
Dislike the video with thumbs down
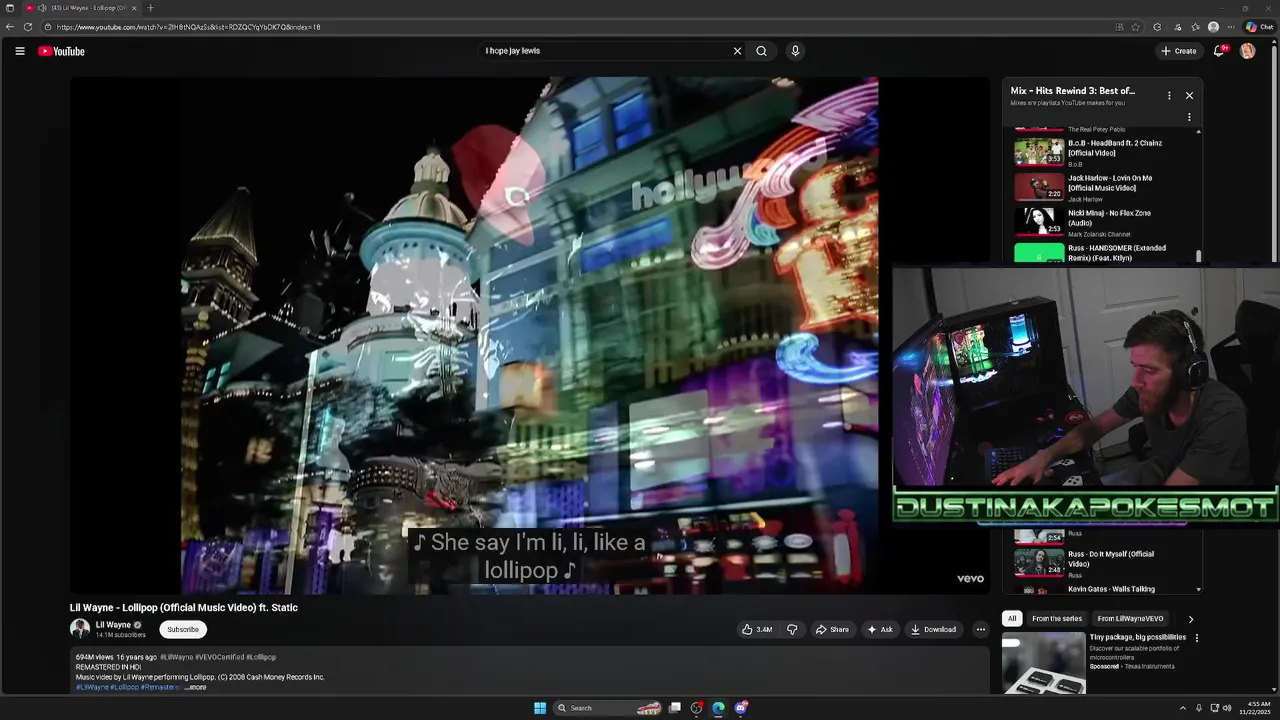pyautogui.click(x=792, y=629)
